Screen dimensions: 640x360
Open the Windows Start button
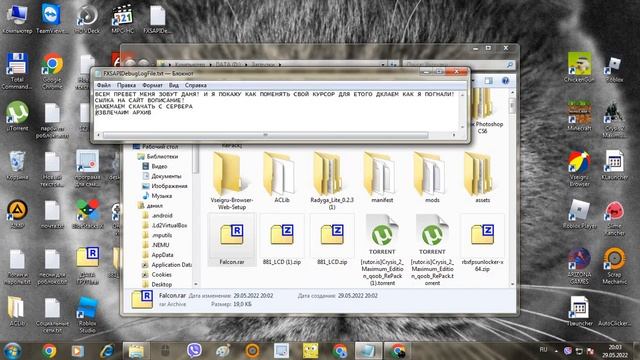(x=12, y=351)
